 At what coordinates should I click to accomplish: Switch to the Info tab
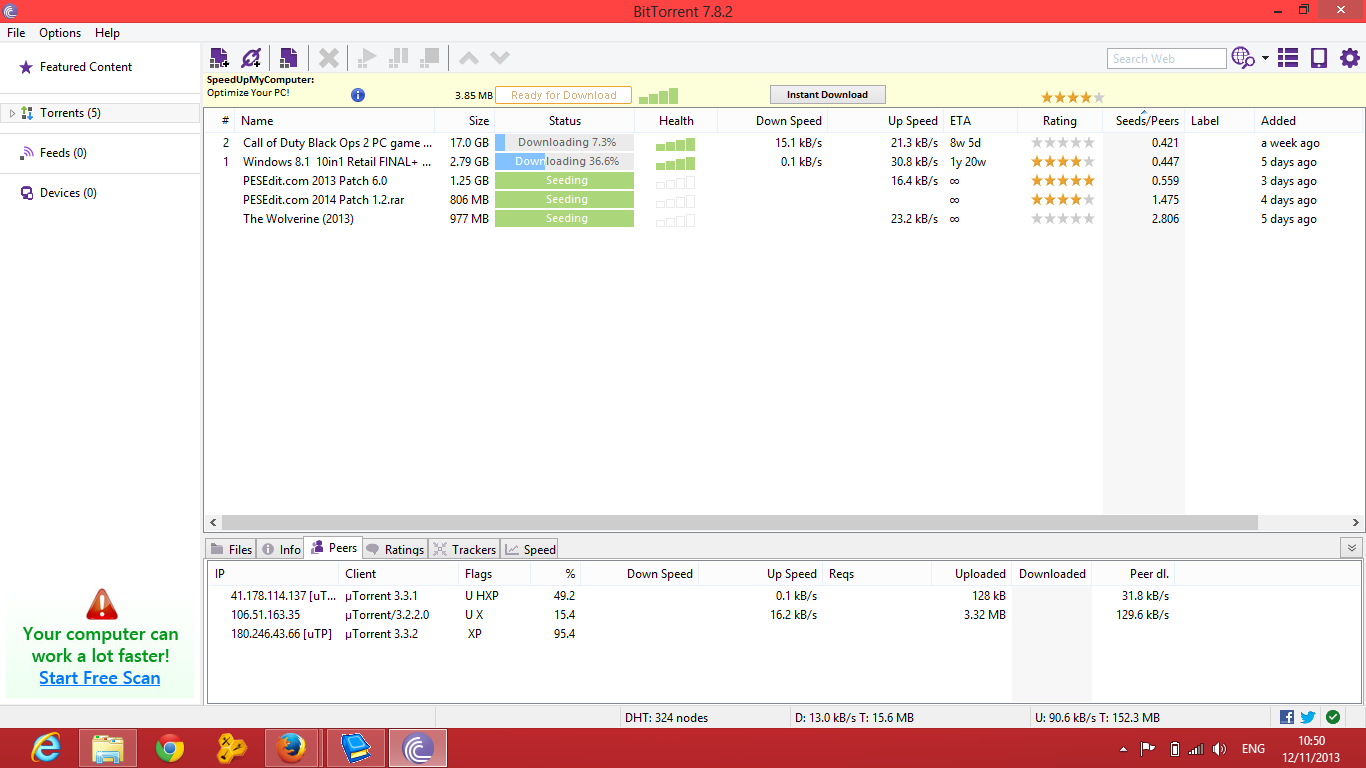[281, 549]
